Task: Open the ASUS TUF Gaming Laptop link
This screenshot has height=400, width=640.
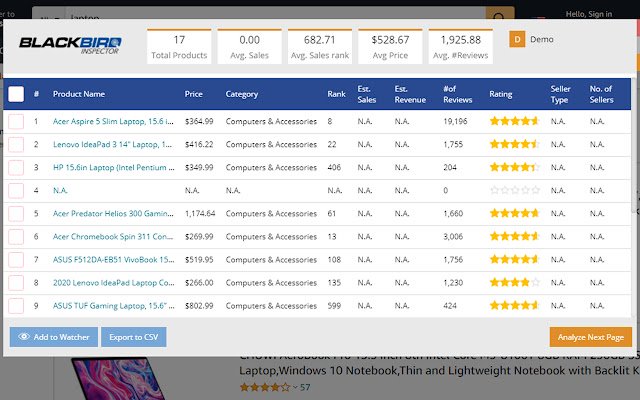Action: click(113, 306)
